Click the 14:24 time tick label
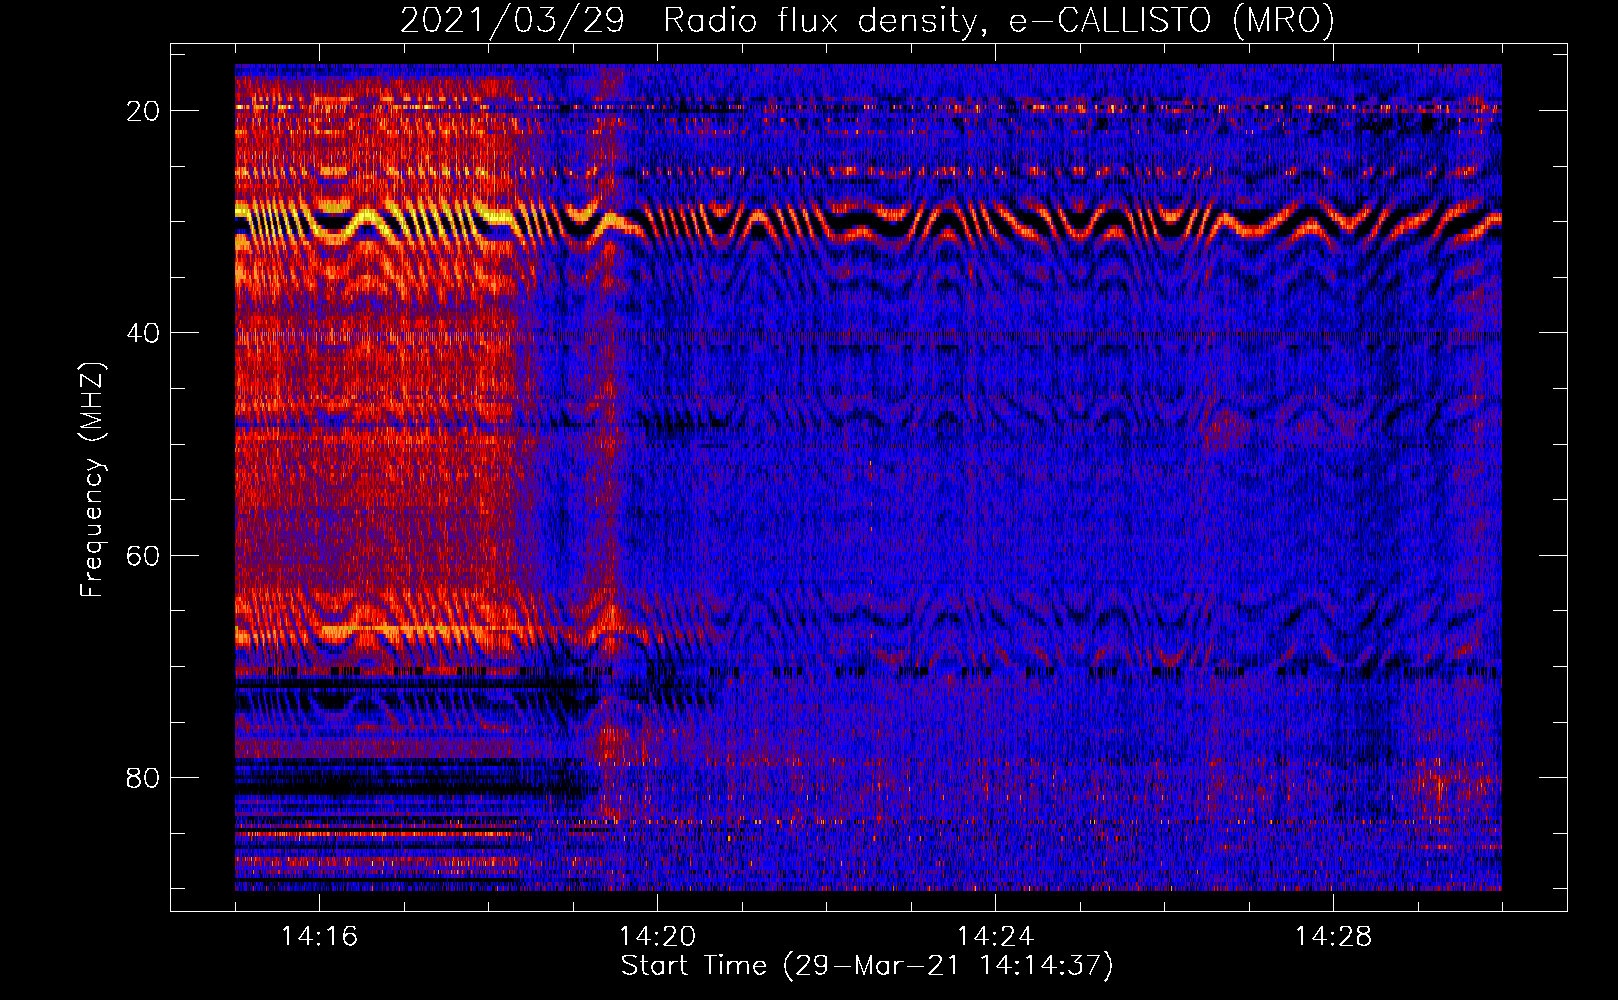This screenshot has height=1000, width=1618. pos(995,936)
